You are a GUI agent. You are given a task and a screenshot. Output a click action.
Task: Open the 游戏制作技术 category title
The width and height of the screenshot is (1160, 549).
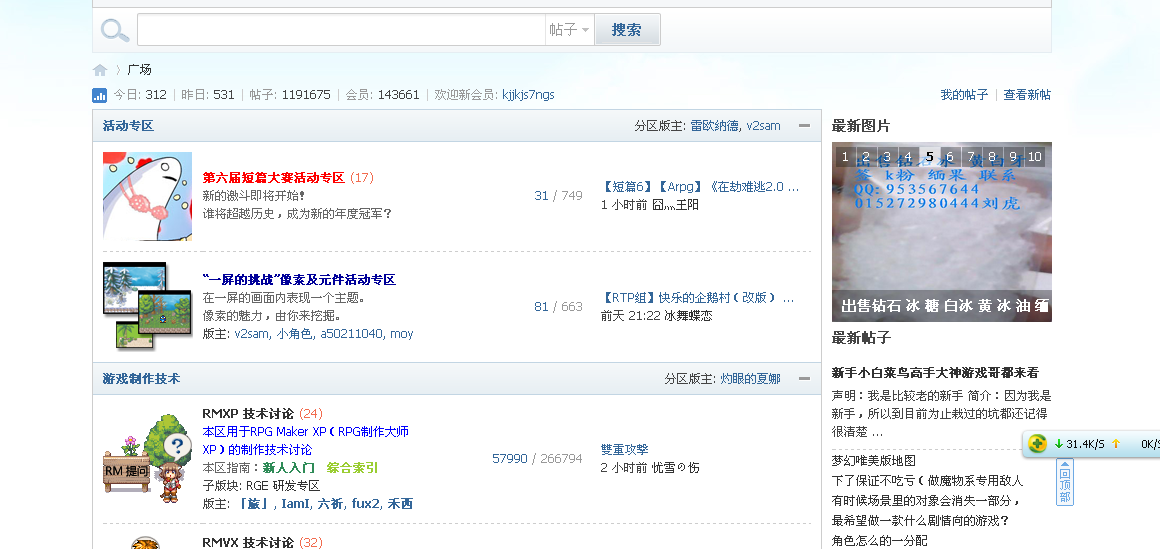coord(141,379)
